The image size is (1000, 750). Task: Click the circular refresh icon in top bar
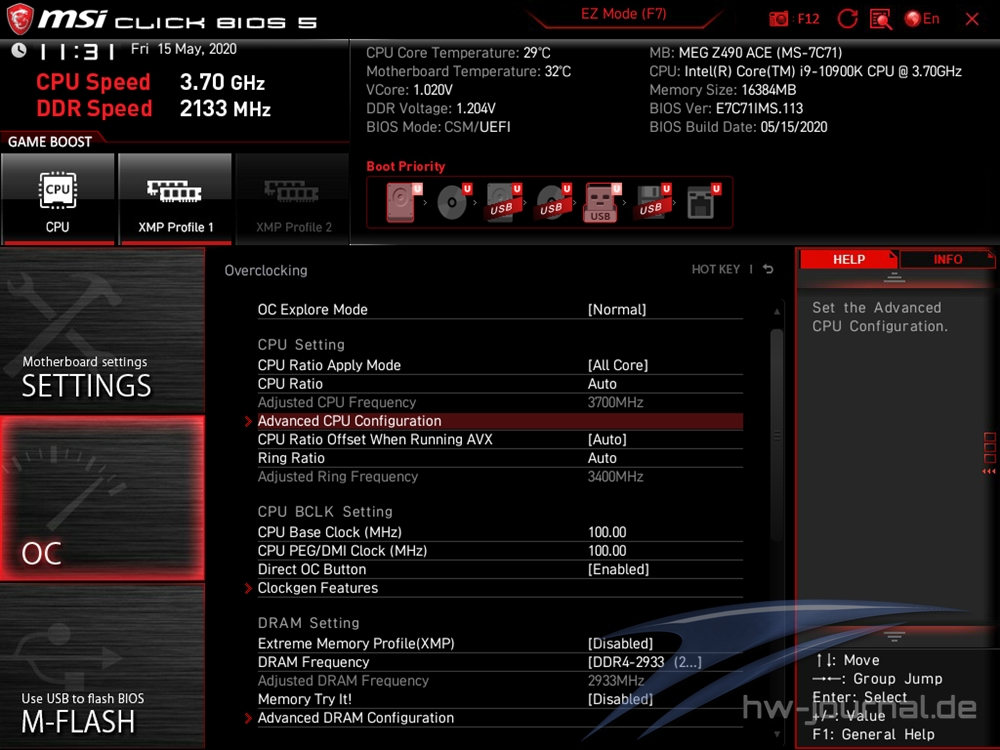[847, 18]
